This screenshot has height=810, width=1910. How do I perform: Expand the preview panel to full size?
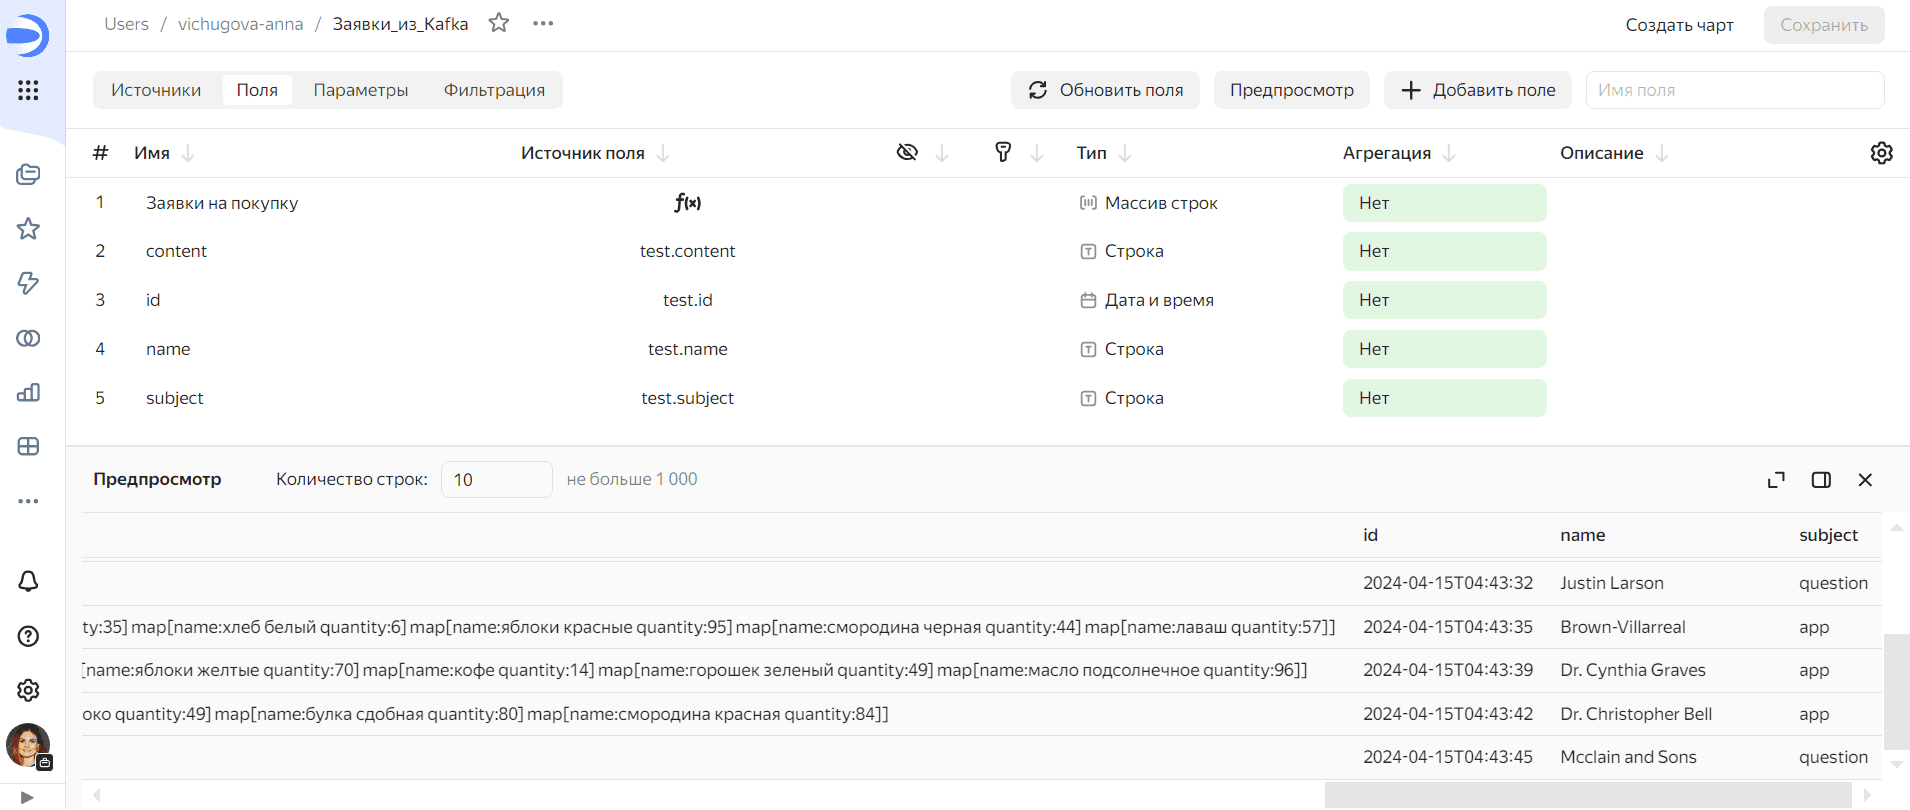pyautogui.click(x=1776, y=480)
